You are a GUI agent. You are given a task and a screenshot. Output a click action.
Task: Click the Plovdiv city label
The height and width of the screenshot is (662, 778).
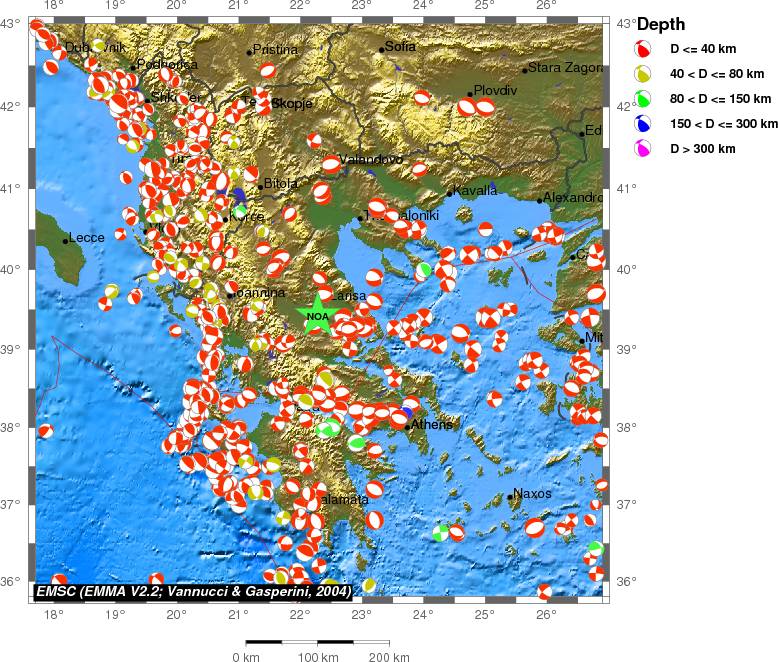pos(495,90)
